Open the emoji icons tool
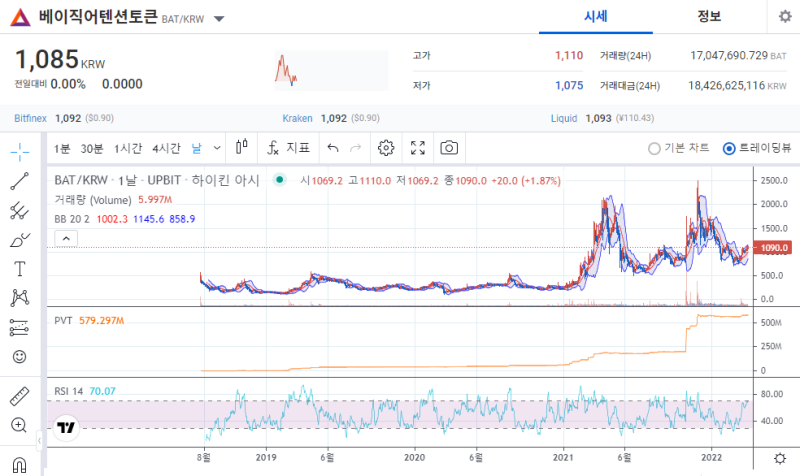 [19, 357]
